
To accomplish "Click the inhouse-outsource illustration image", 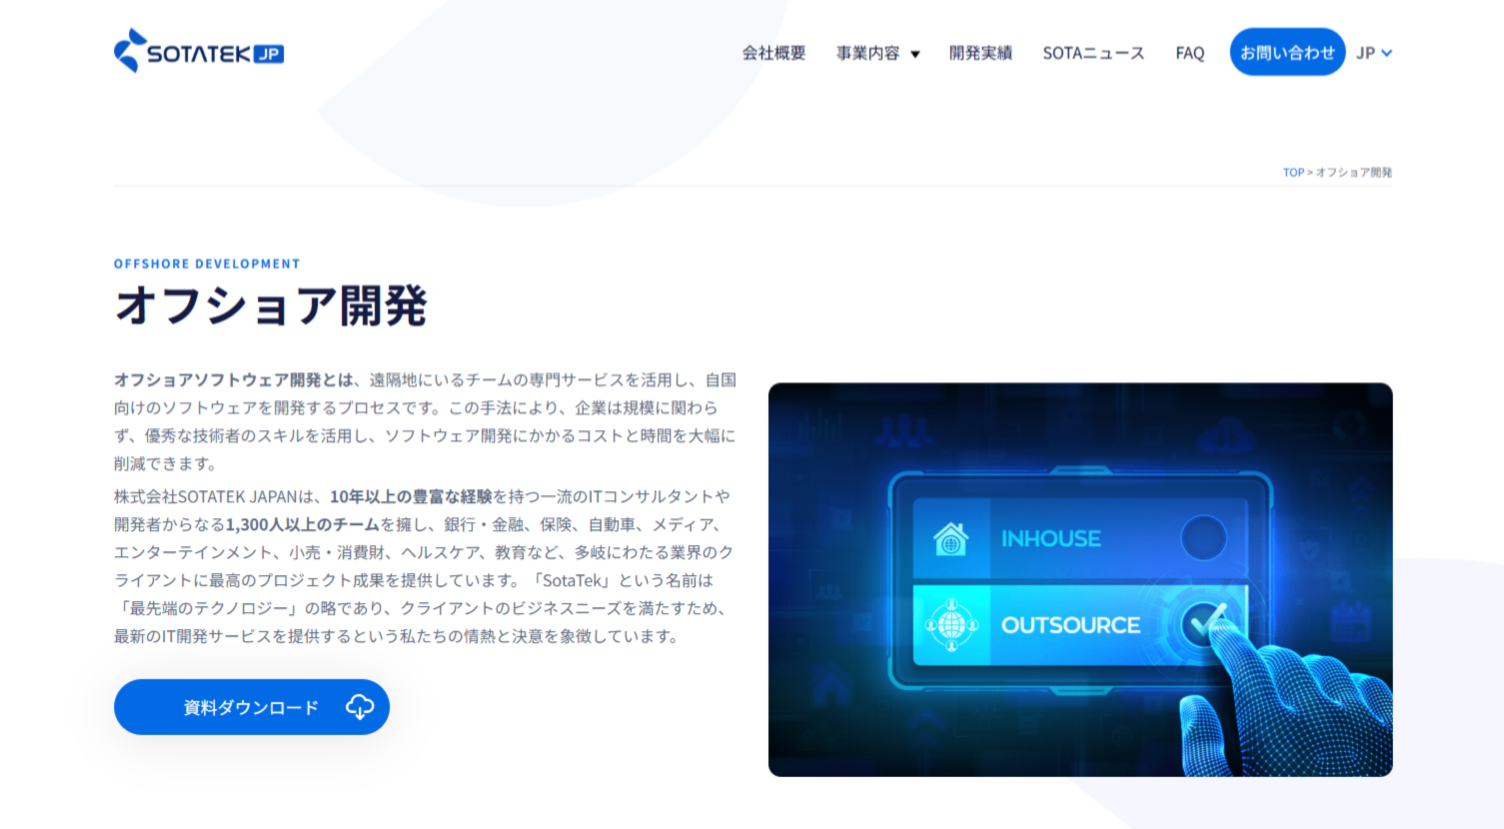I will [x=1080, y=580].
